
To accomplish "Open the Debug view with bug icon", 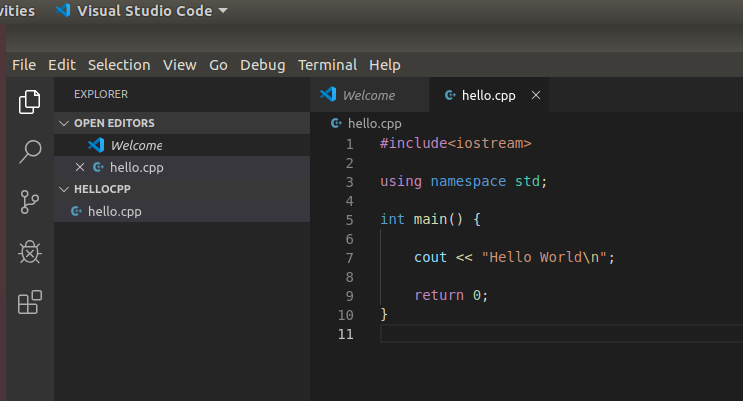I will (29, 252).
